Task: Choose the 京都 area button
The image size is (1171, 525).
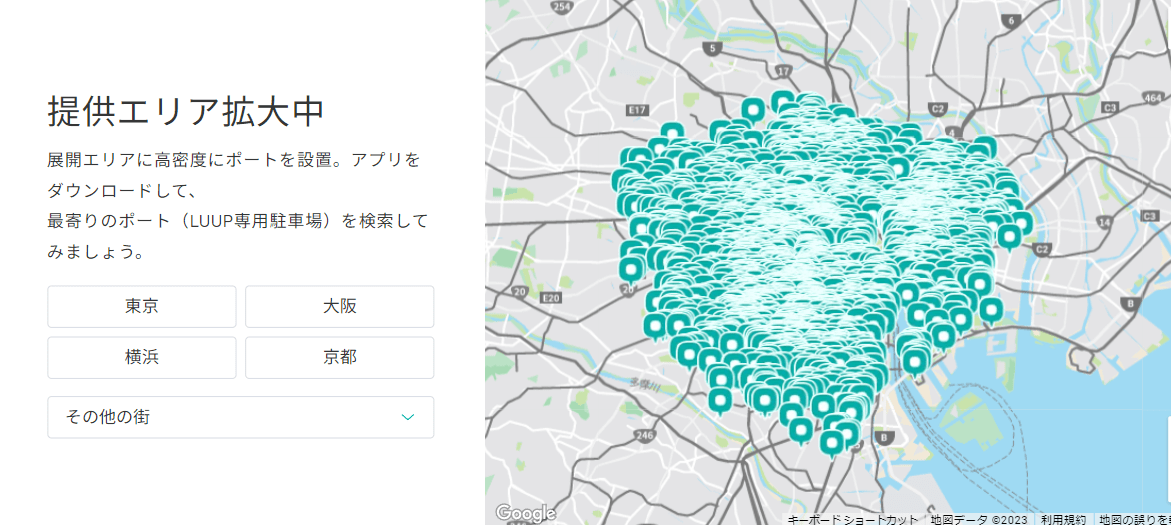Action: click(x=339, y=358)
